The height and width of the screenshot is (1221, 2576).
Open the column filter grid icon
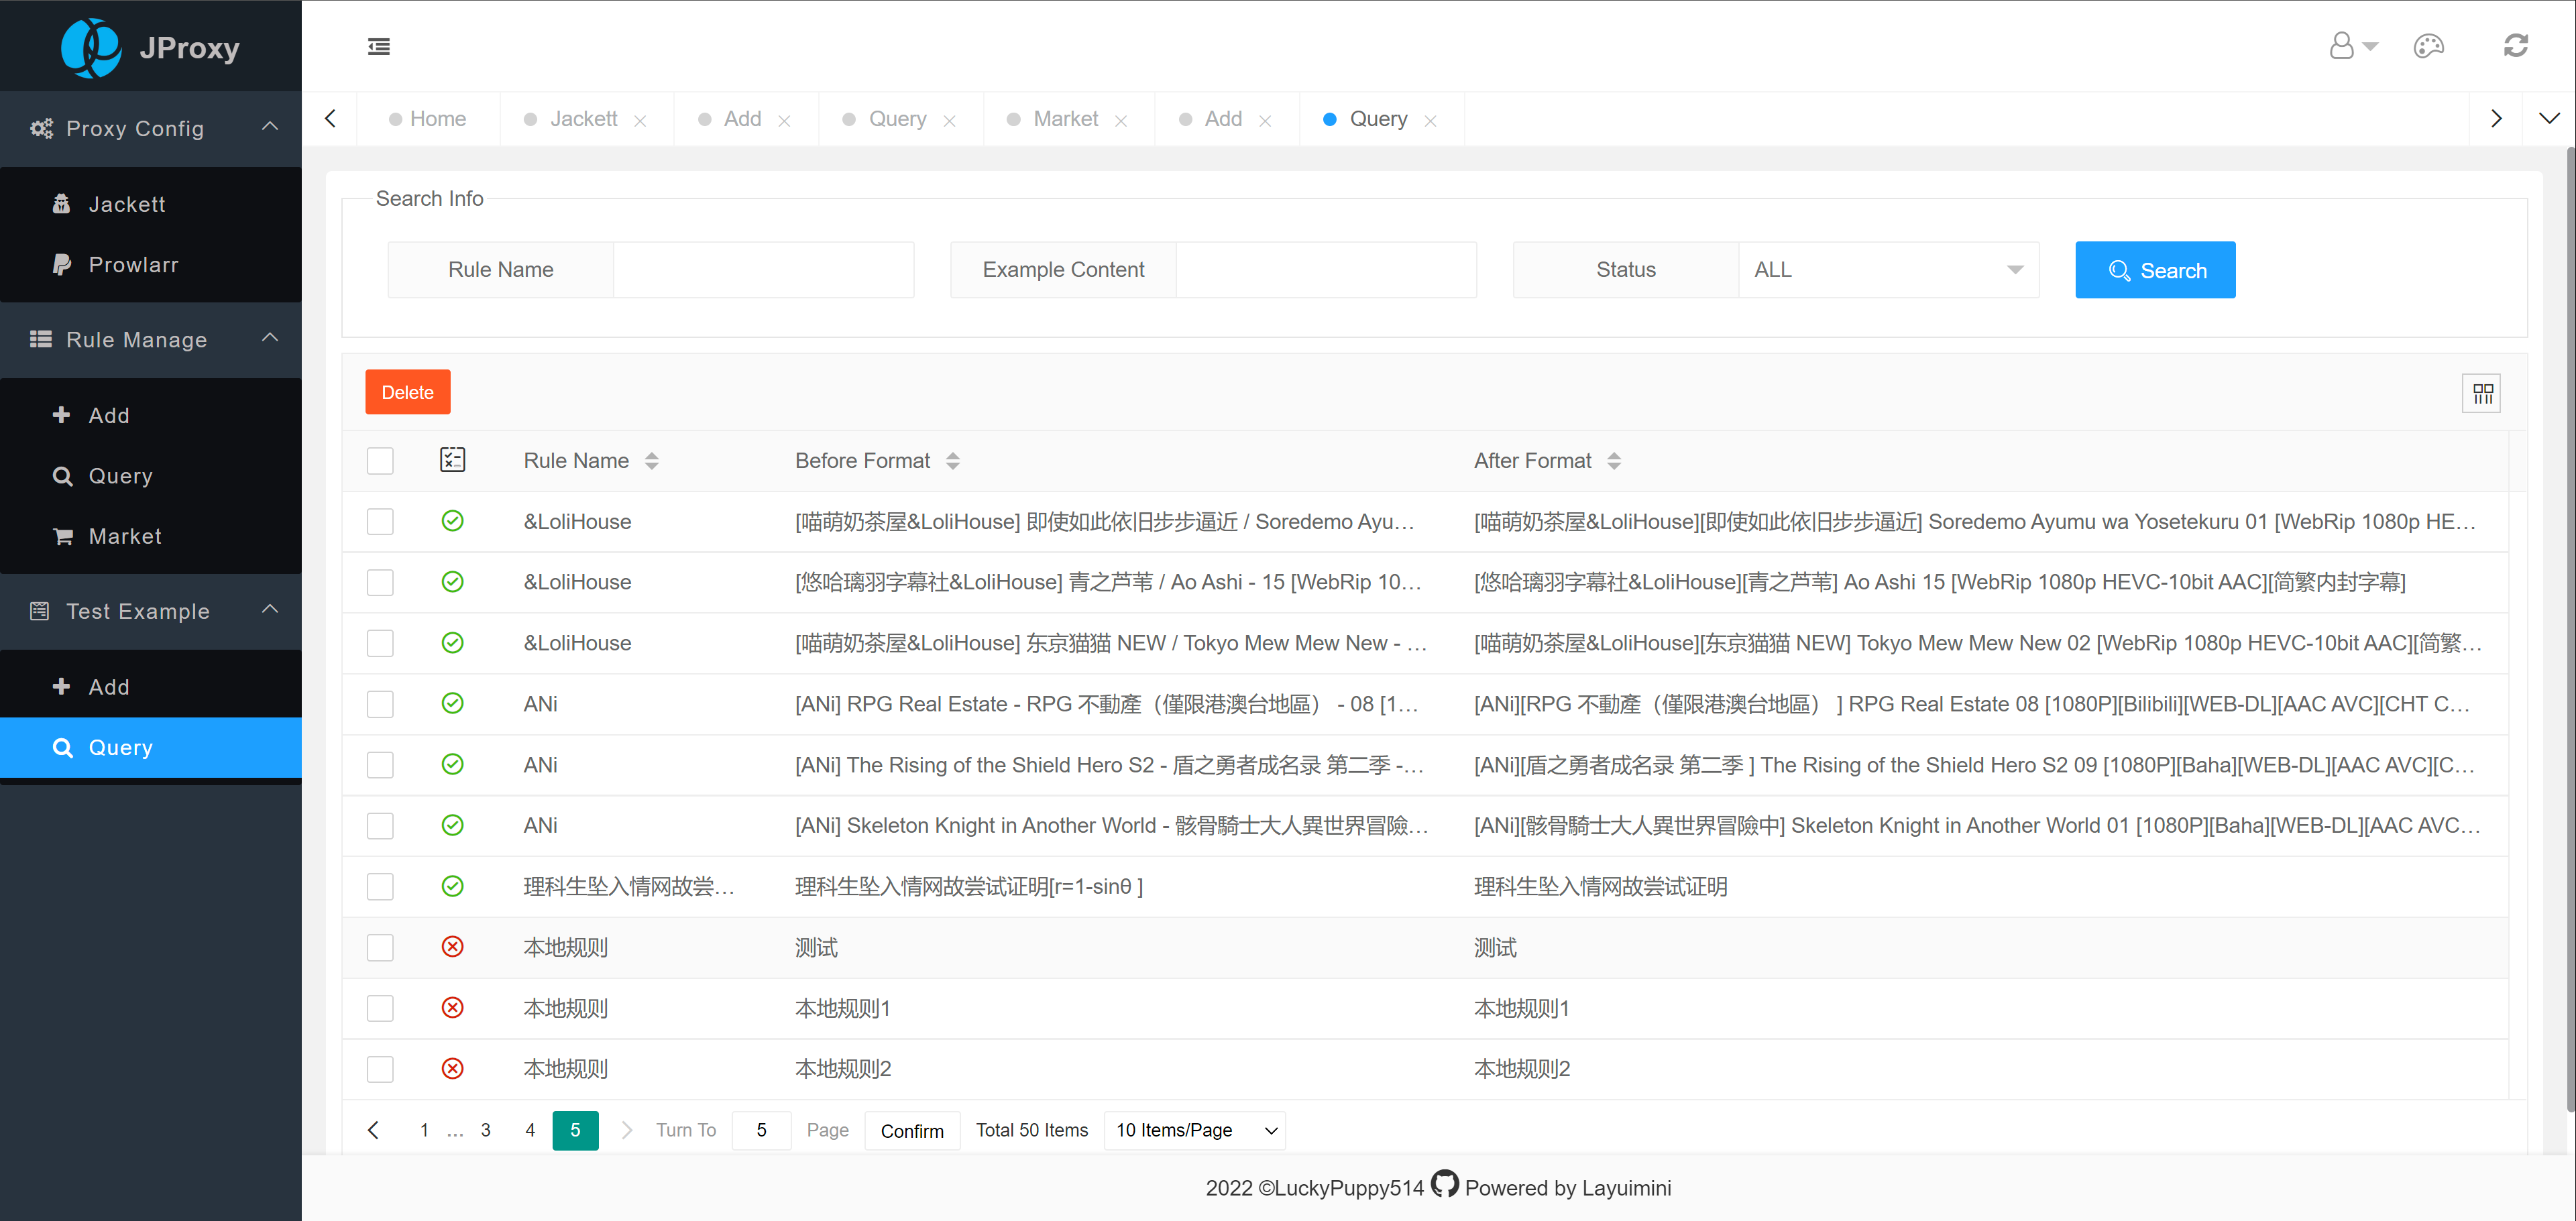(x=2482, y=393)
